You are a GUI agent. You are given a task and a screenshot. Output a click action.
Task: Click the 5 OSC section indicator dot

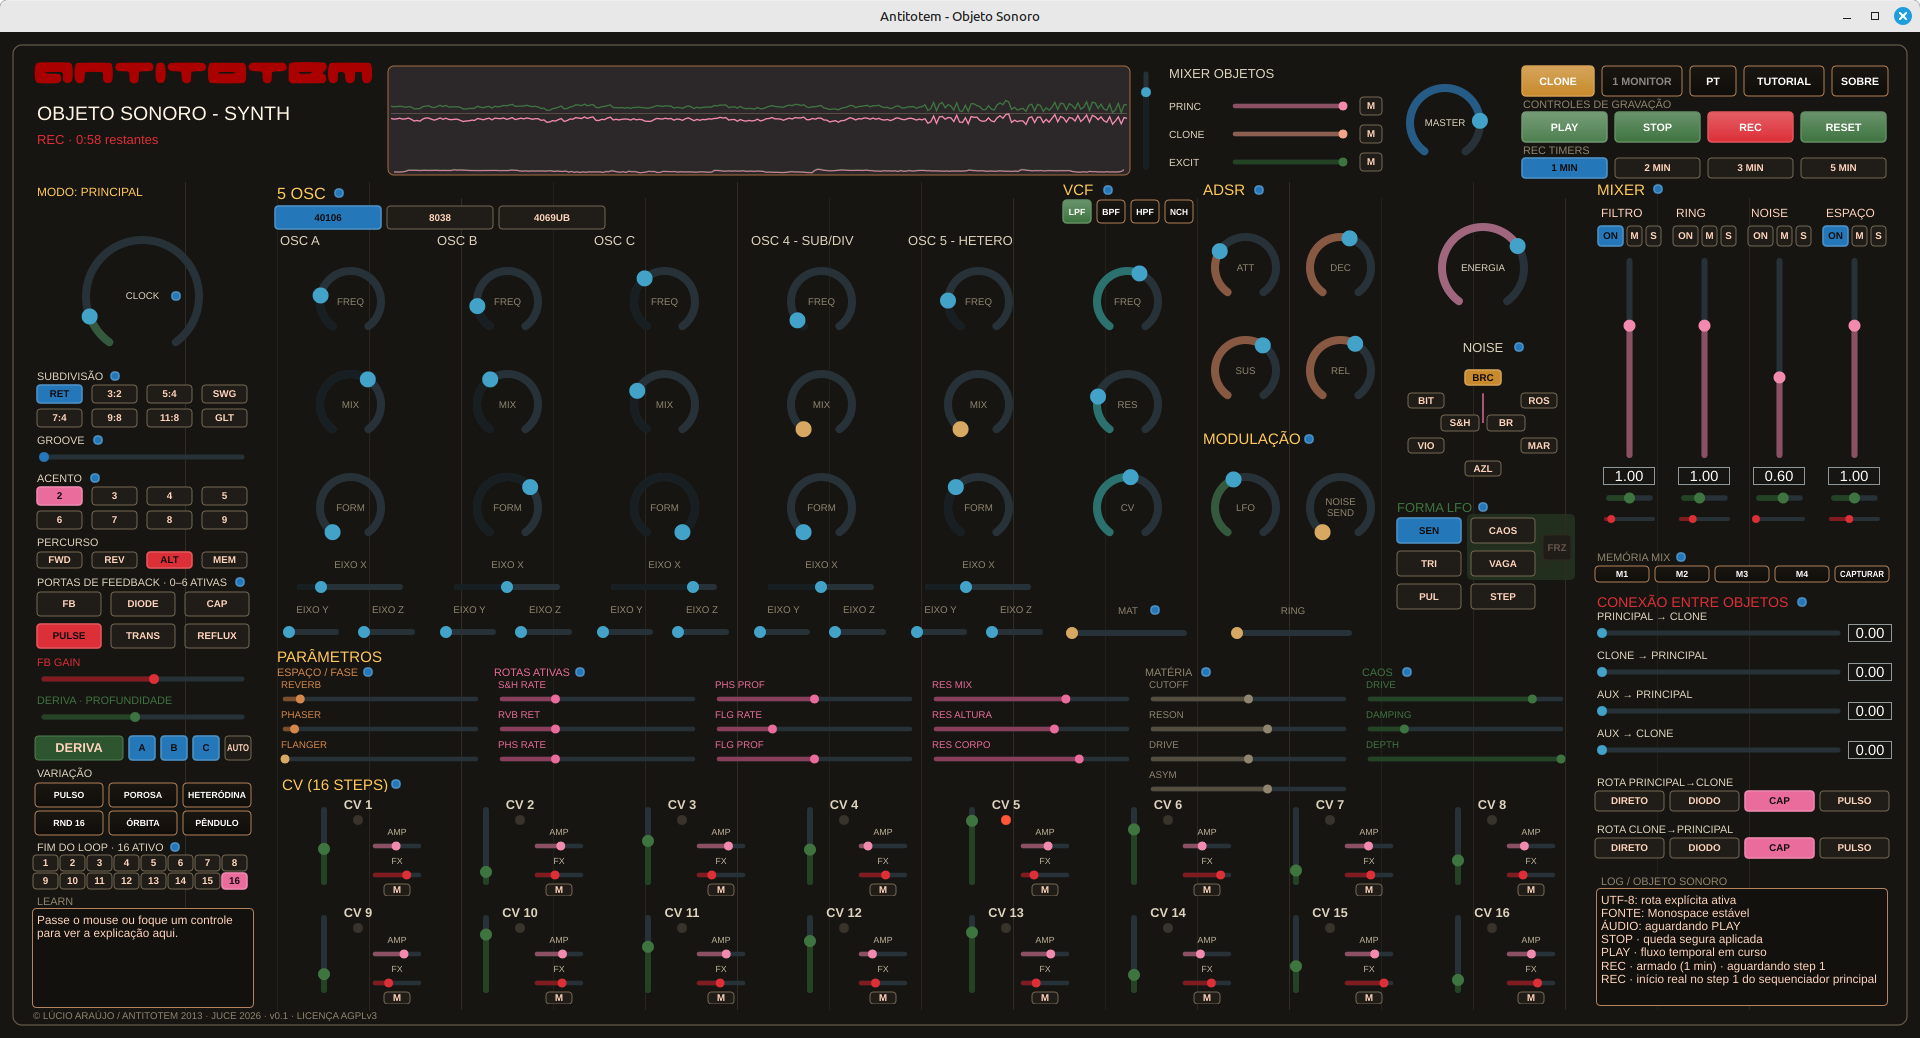point(339,193)
